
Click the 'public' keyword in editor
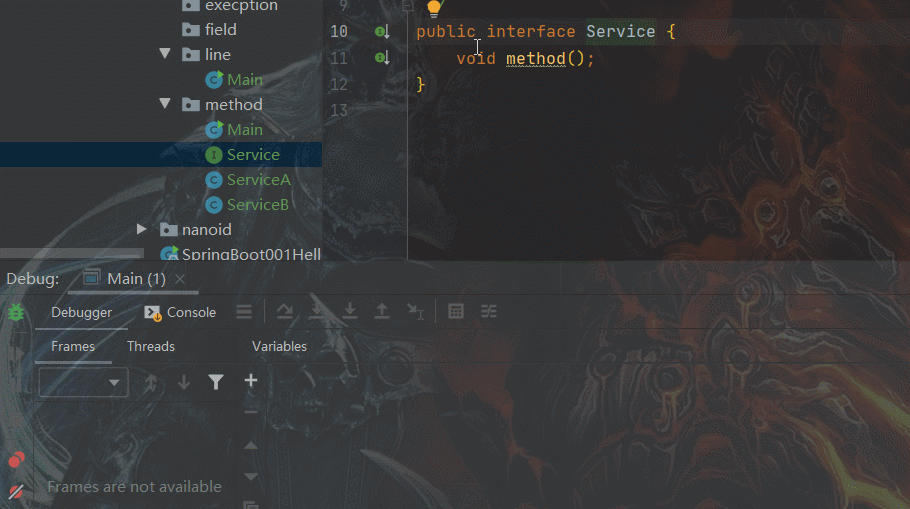(446, 31)
